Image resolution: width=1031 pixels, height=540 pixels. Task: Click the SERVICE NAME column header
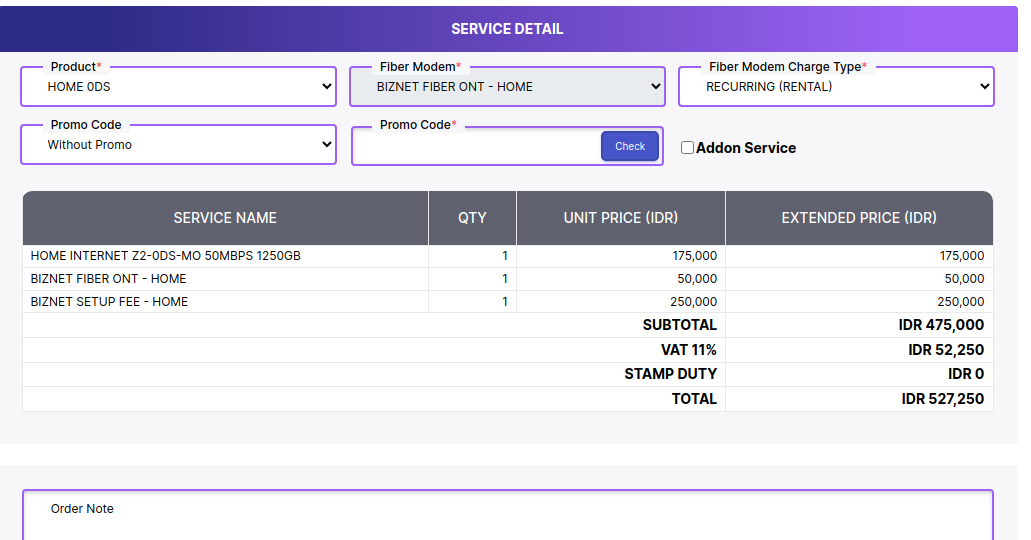coord(225,218)
